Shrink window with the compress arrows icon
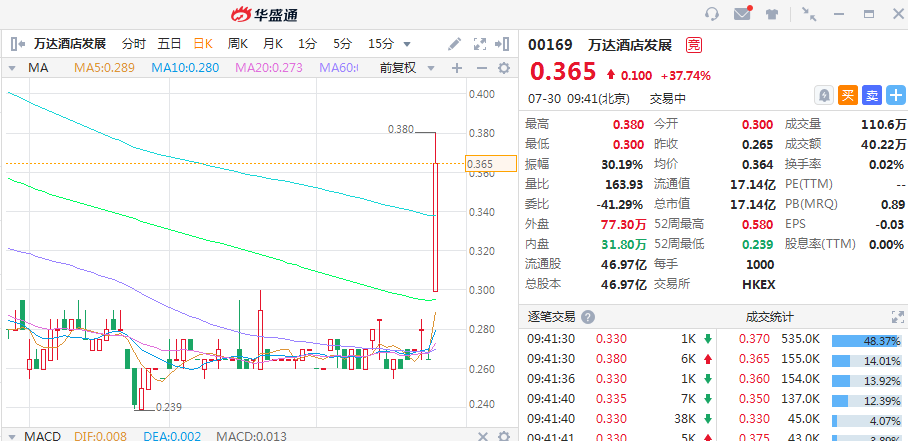Image resolution: width=908 pixels, height=441 pixels. [x=809, y=14]
